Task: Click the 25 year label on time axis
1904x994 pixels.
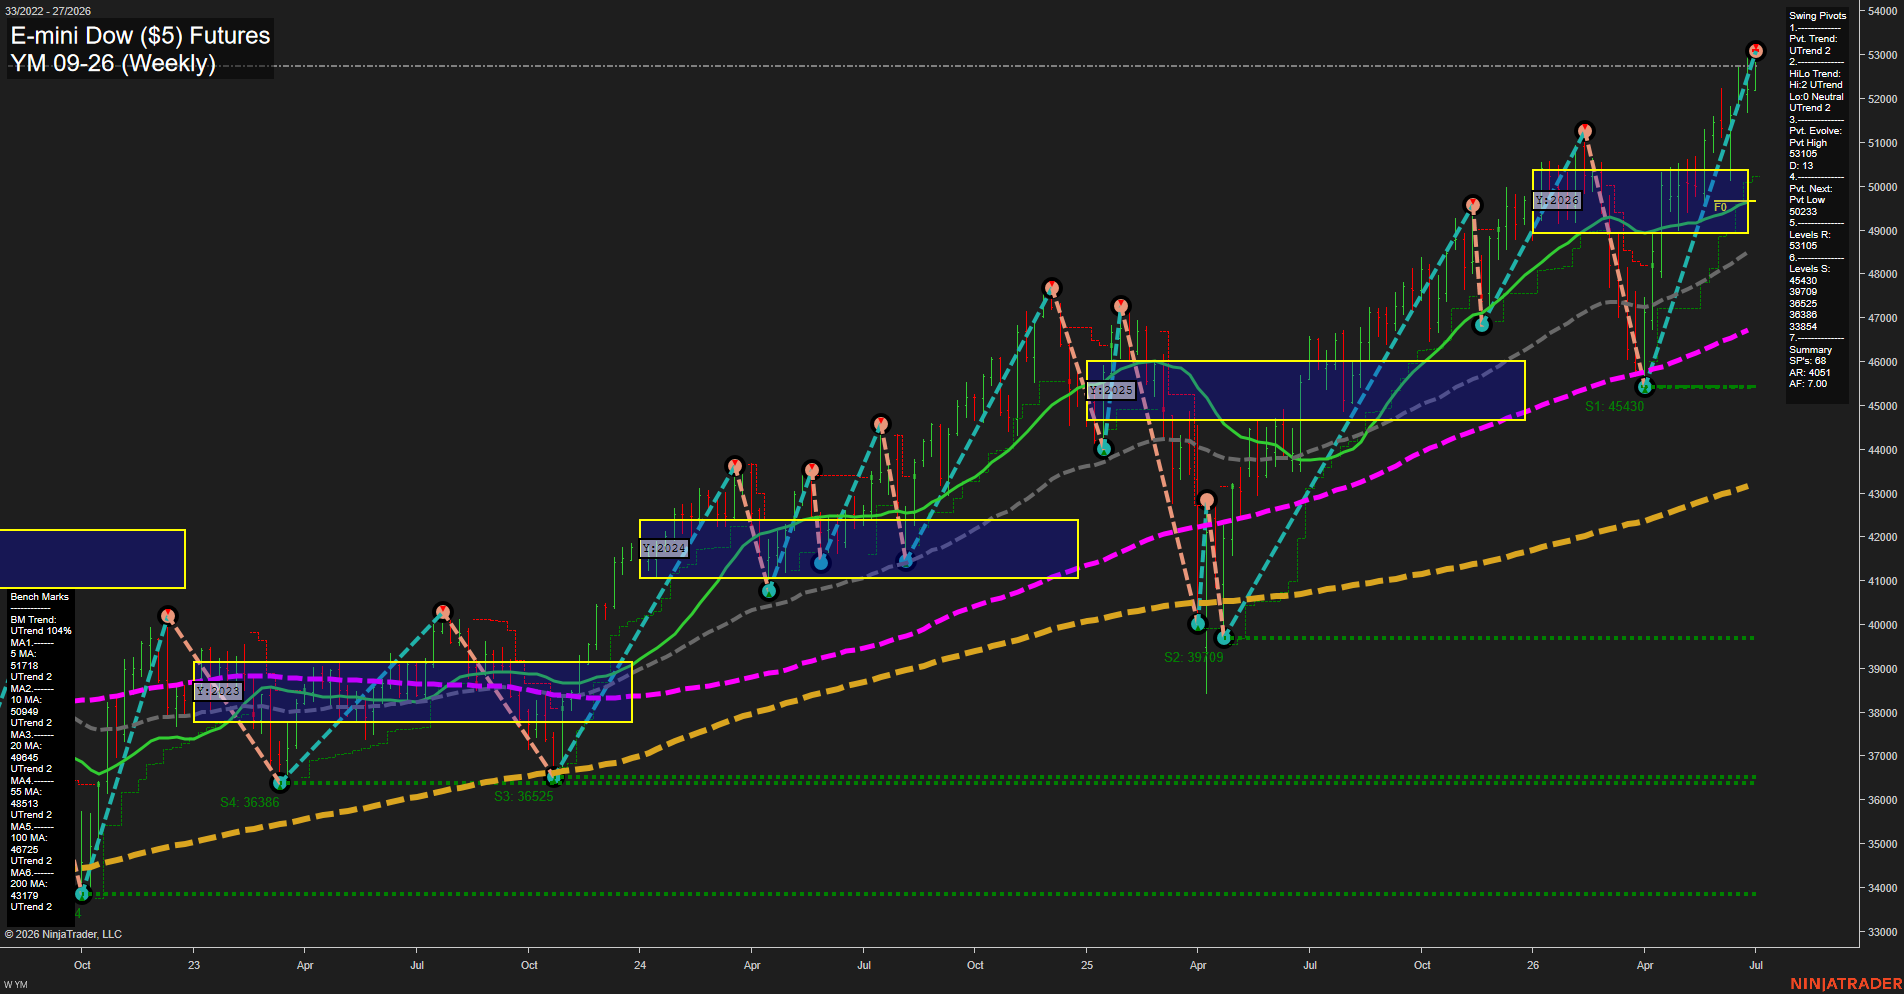Action: coord(1087,965)
